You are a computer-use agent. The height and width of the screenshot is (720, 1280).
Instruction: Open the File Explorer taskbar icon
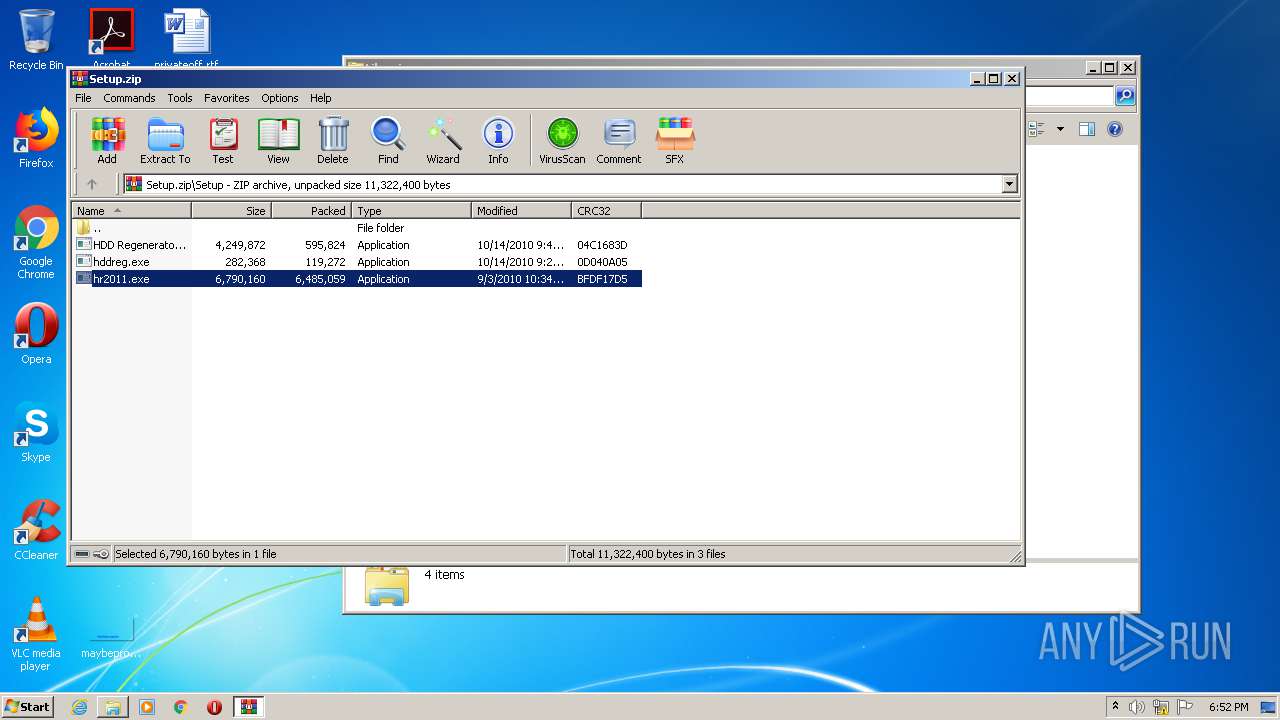click(x=113, y=707)
